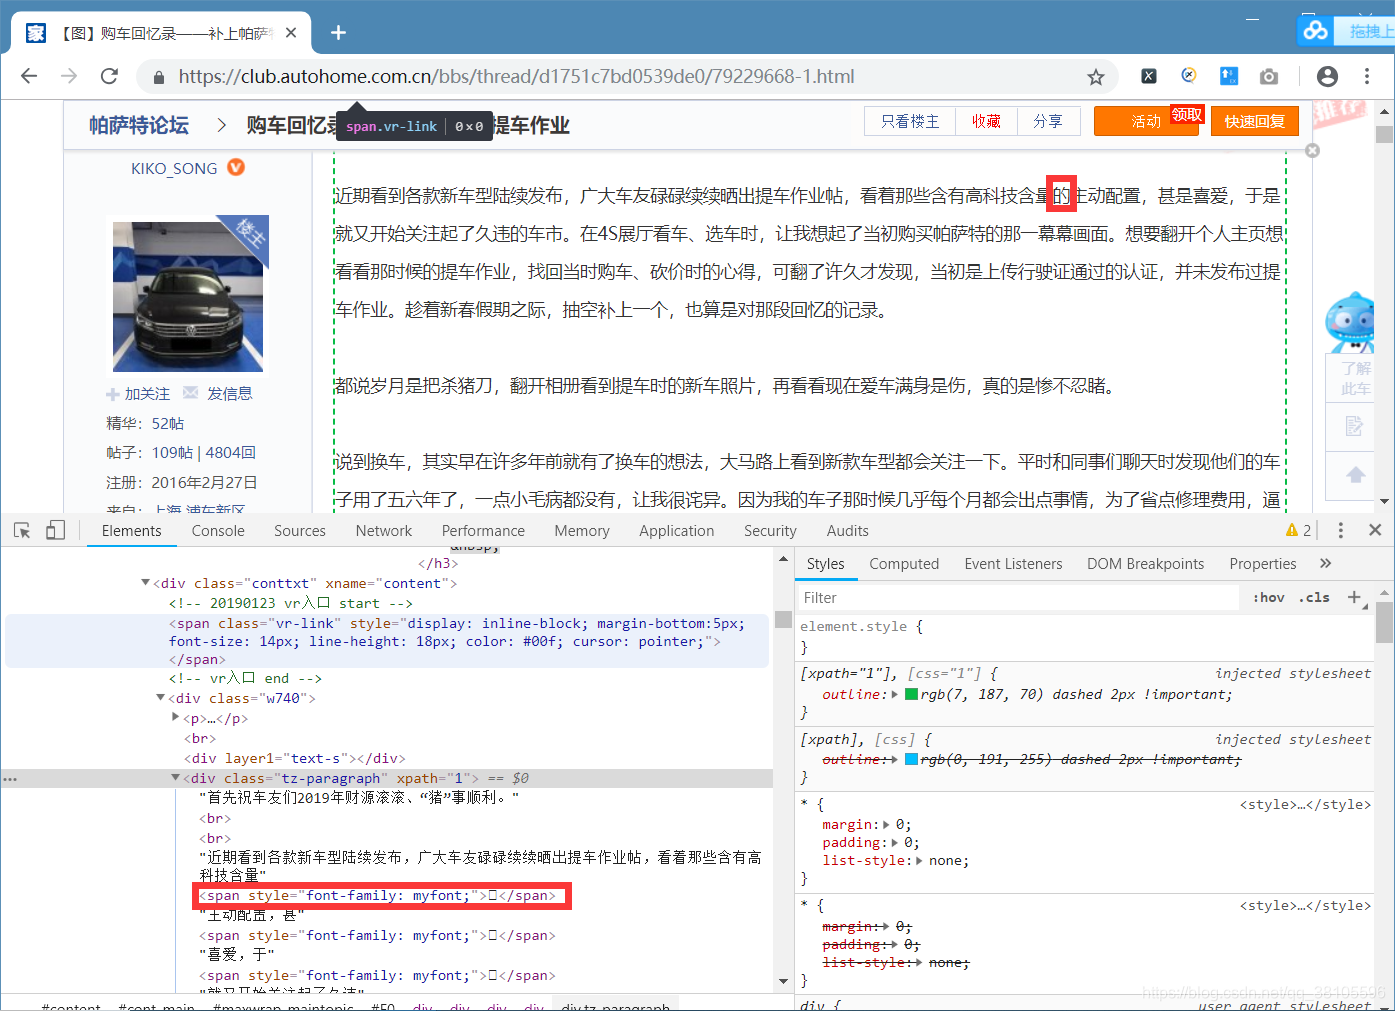The height and width of the screenshot is (1011, 1395).
Task: Expand the padding shorthand in first * rule
Action: click(895, 843)
